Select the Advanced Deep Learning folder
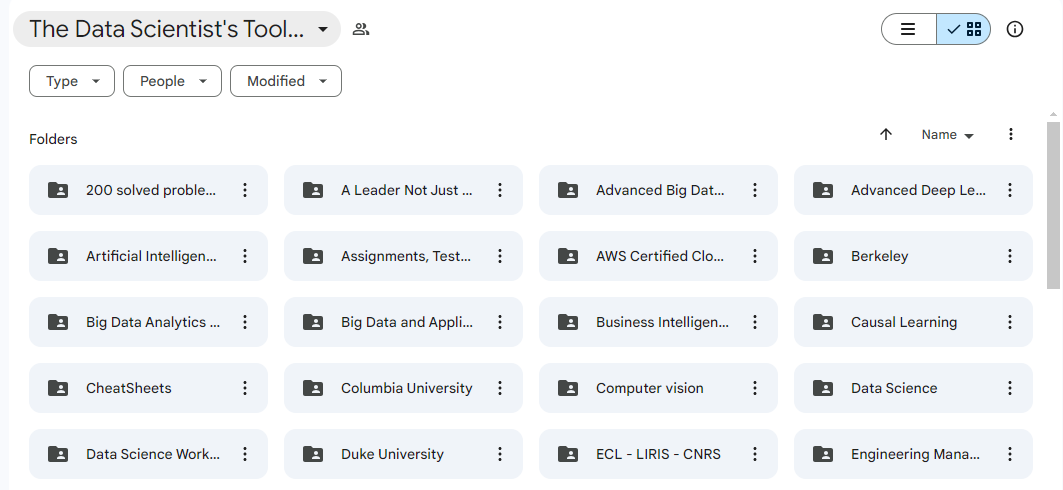The height and width of the screenshot is (490, 1063). [913, 190]
